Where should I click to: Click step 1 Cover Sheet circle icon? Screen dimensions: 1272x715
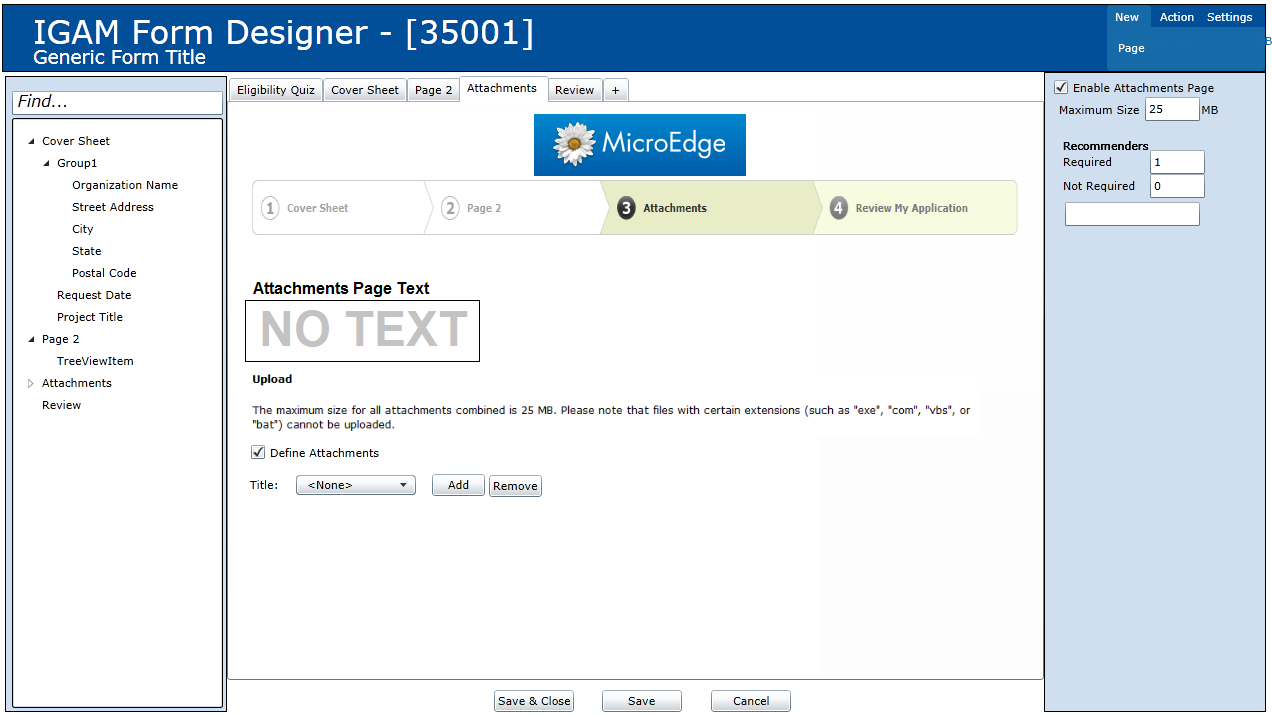[x=270, y=208]
